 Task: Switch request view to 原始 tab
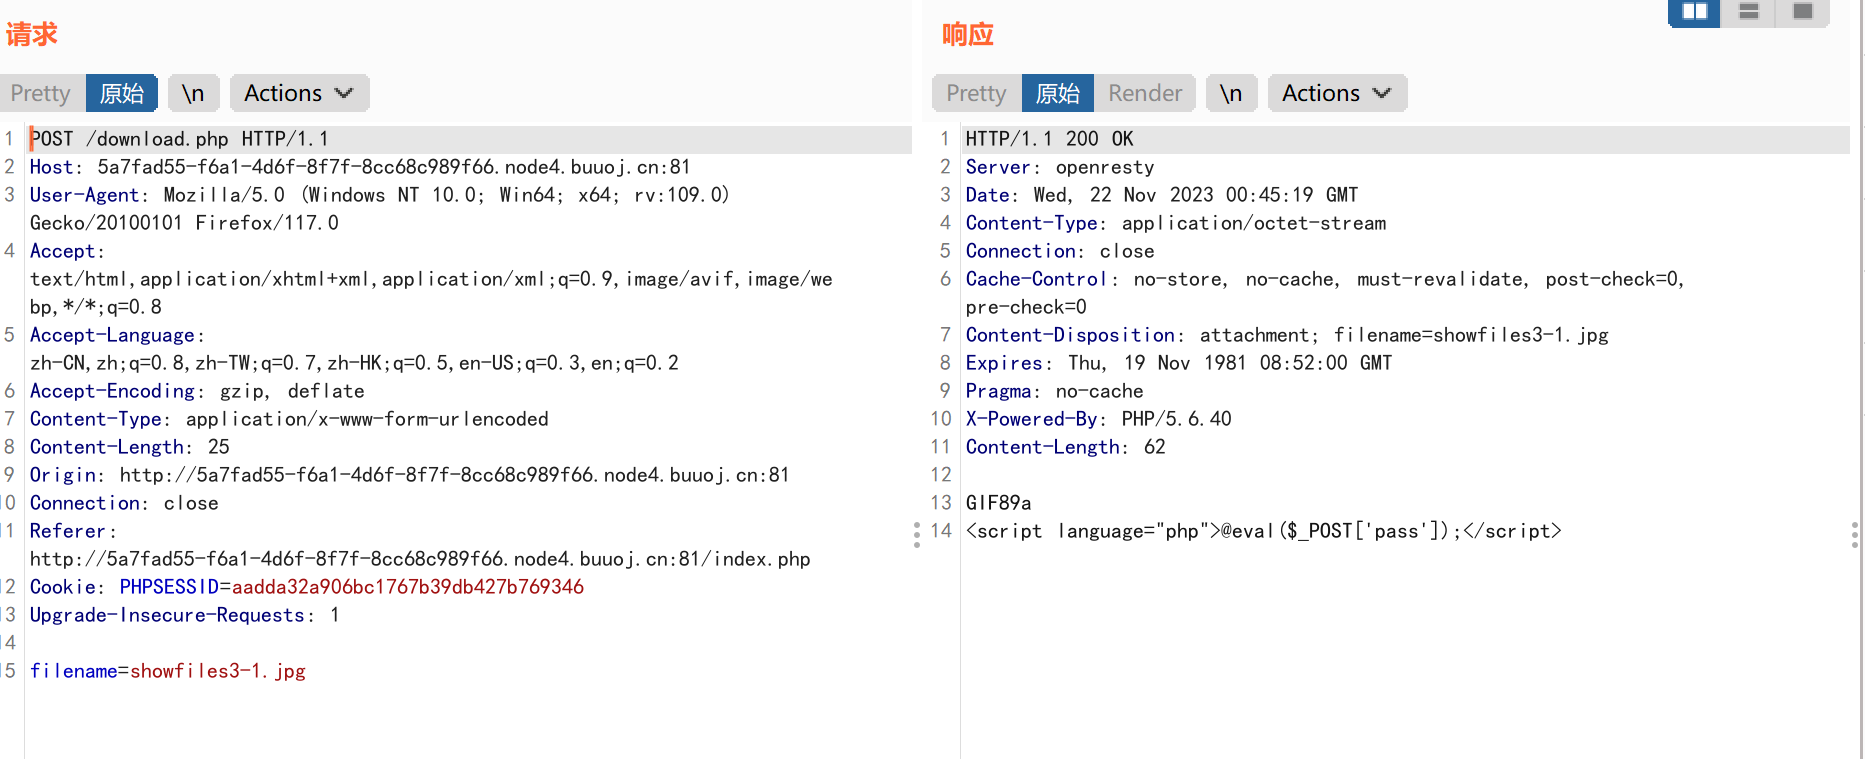[122, 93]
